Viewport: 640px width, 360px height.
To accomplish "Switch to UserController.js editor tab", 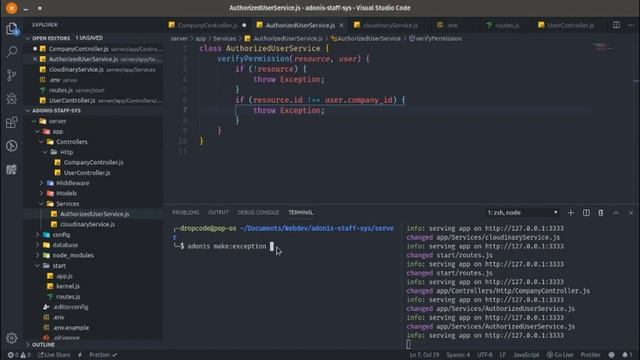I will tap(570, 25).
